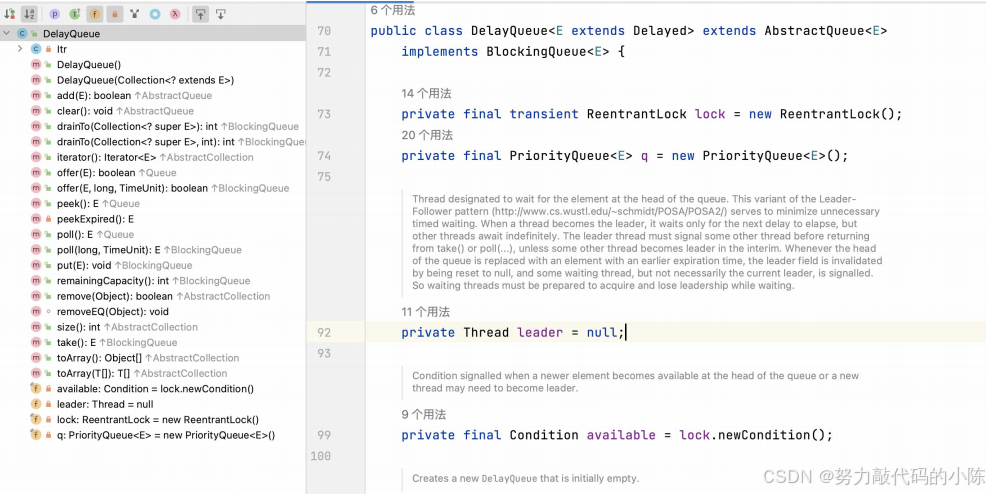Select the DelayQueue class row in structure
The height and width of the screenshot is (494, 989).
153,33
